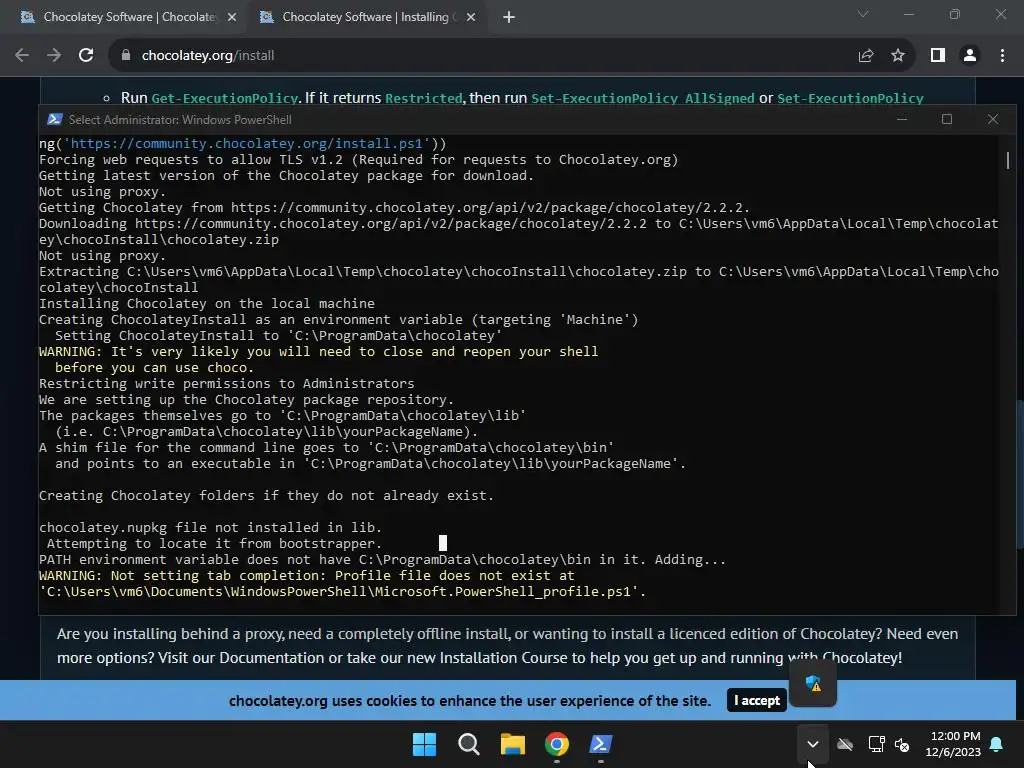Click the PowerShell window scrollbar thumb
The image size is (1024, 768).
click(x=1008, y=160)
